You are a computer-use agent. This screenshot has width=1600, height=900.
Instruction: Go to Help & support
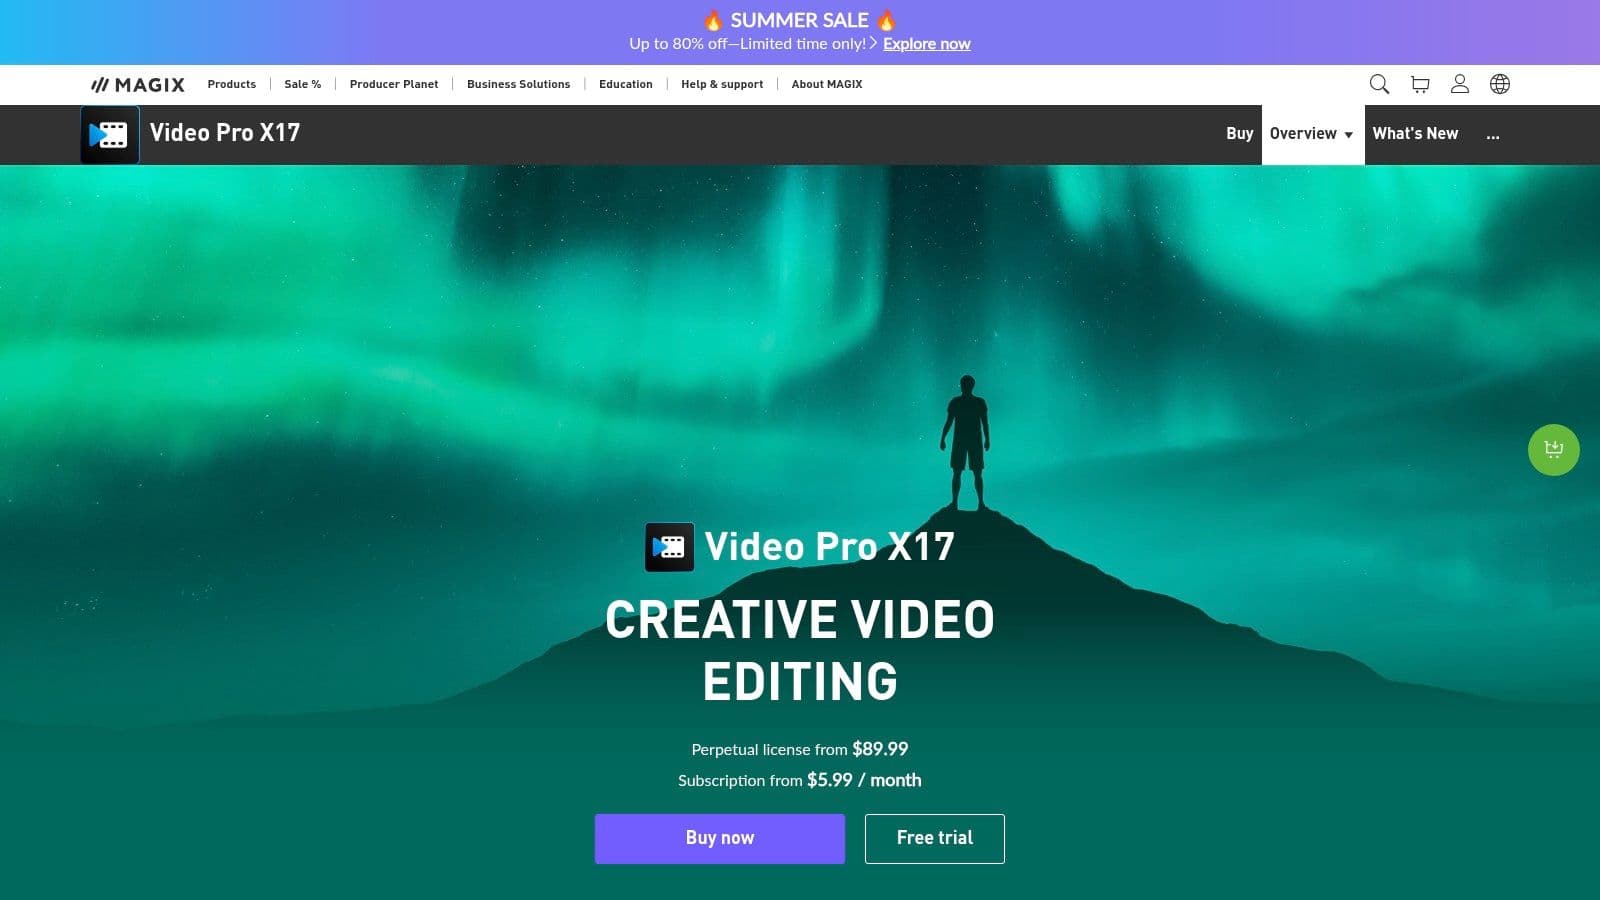(721, 85)
